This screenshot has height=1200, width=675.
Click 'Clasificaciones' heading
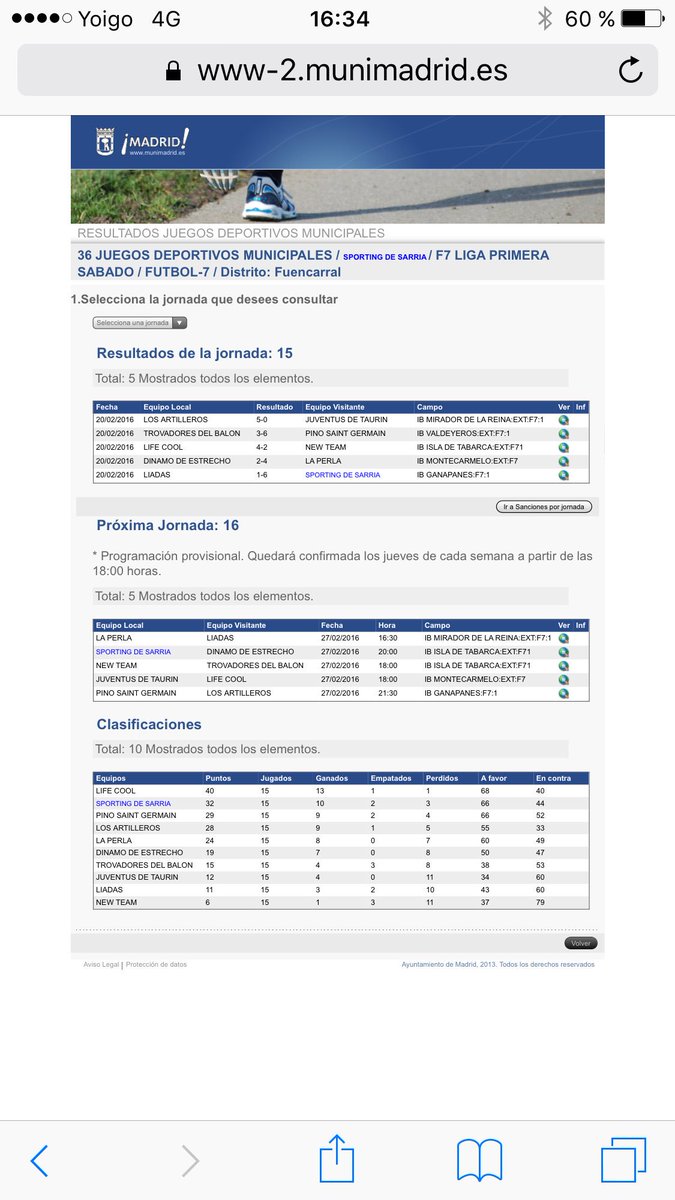point(149,724)
